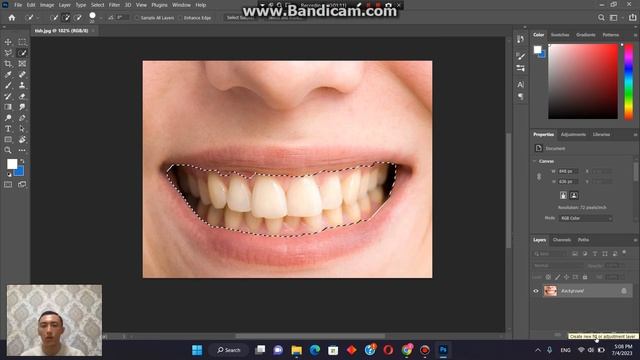The width and height of the screenshot is (640, 360).
Task: Open the Image menu
Action: pos(47,5)
